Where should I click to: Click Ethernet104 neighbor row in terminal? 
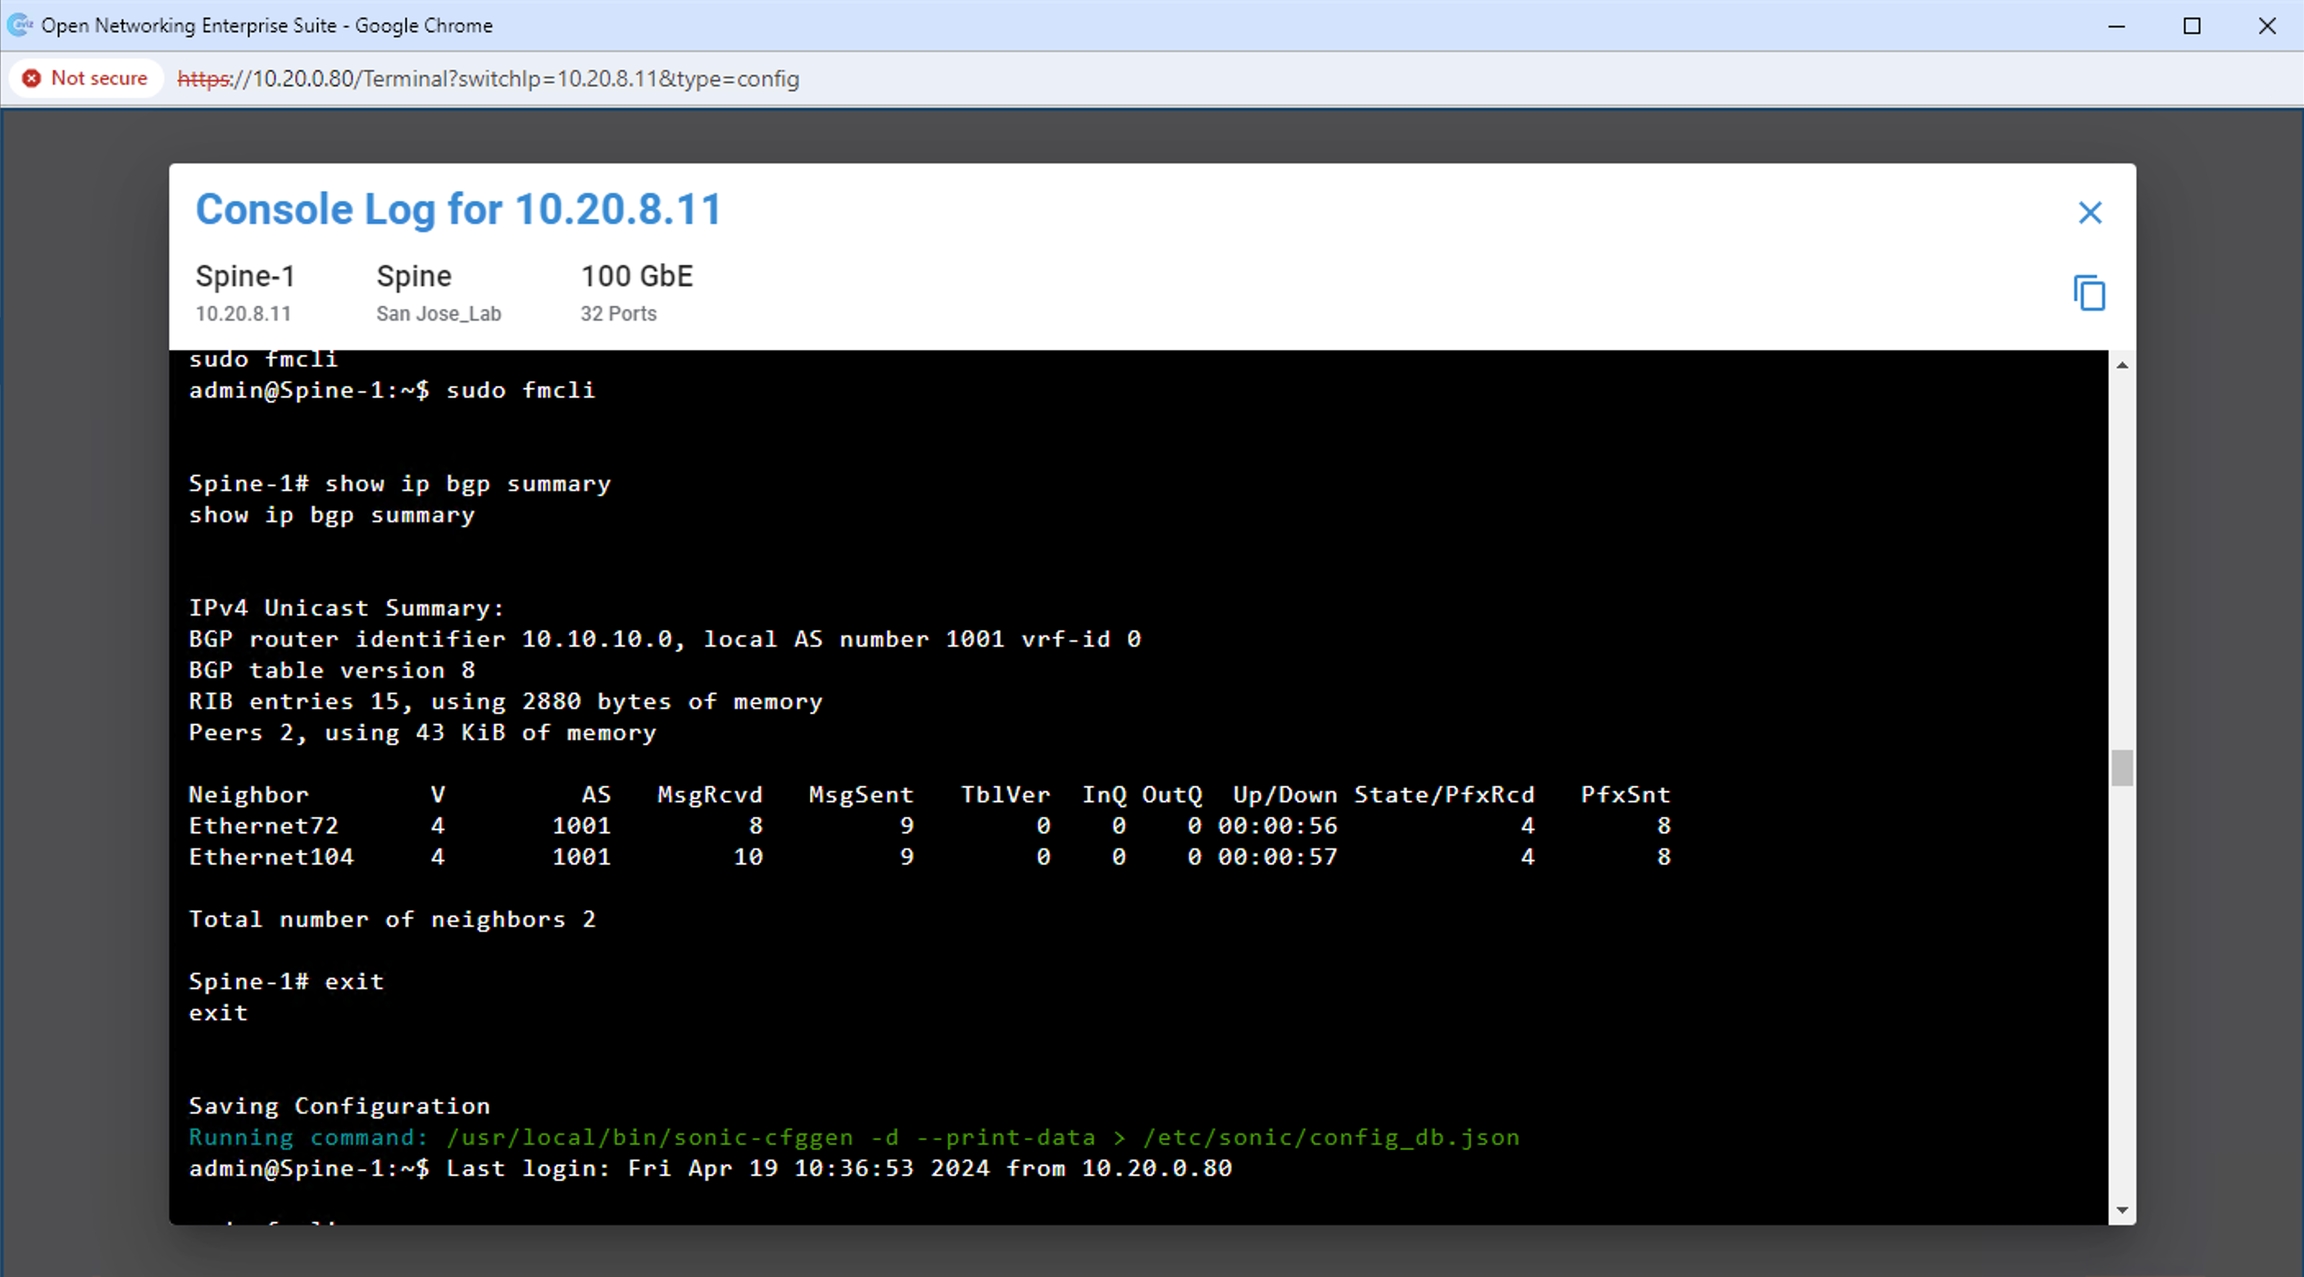pos(271,857)
